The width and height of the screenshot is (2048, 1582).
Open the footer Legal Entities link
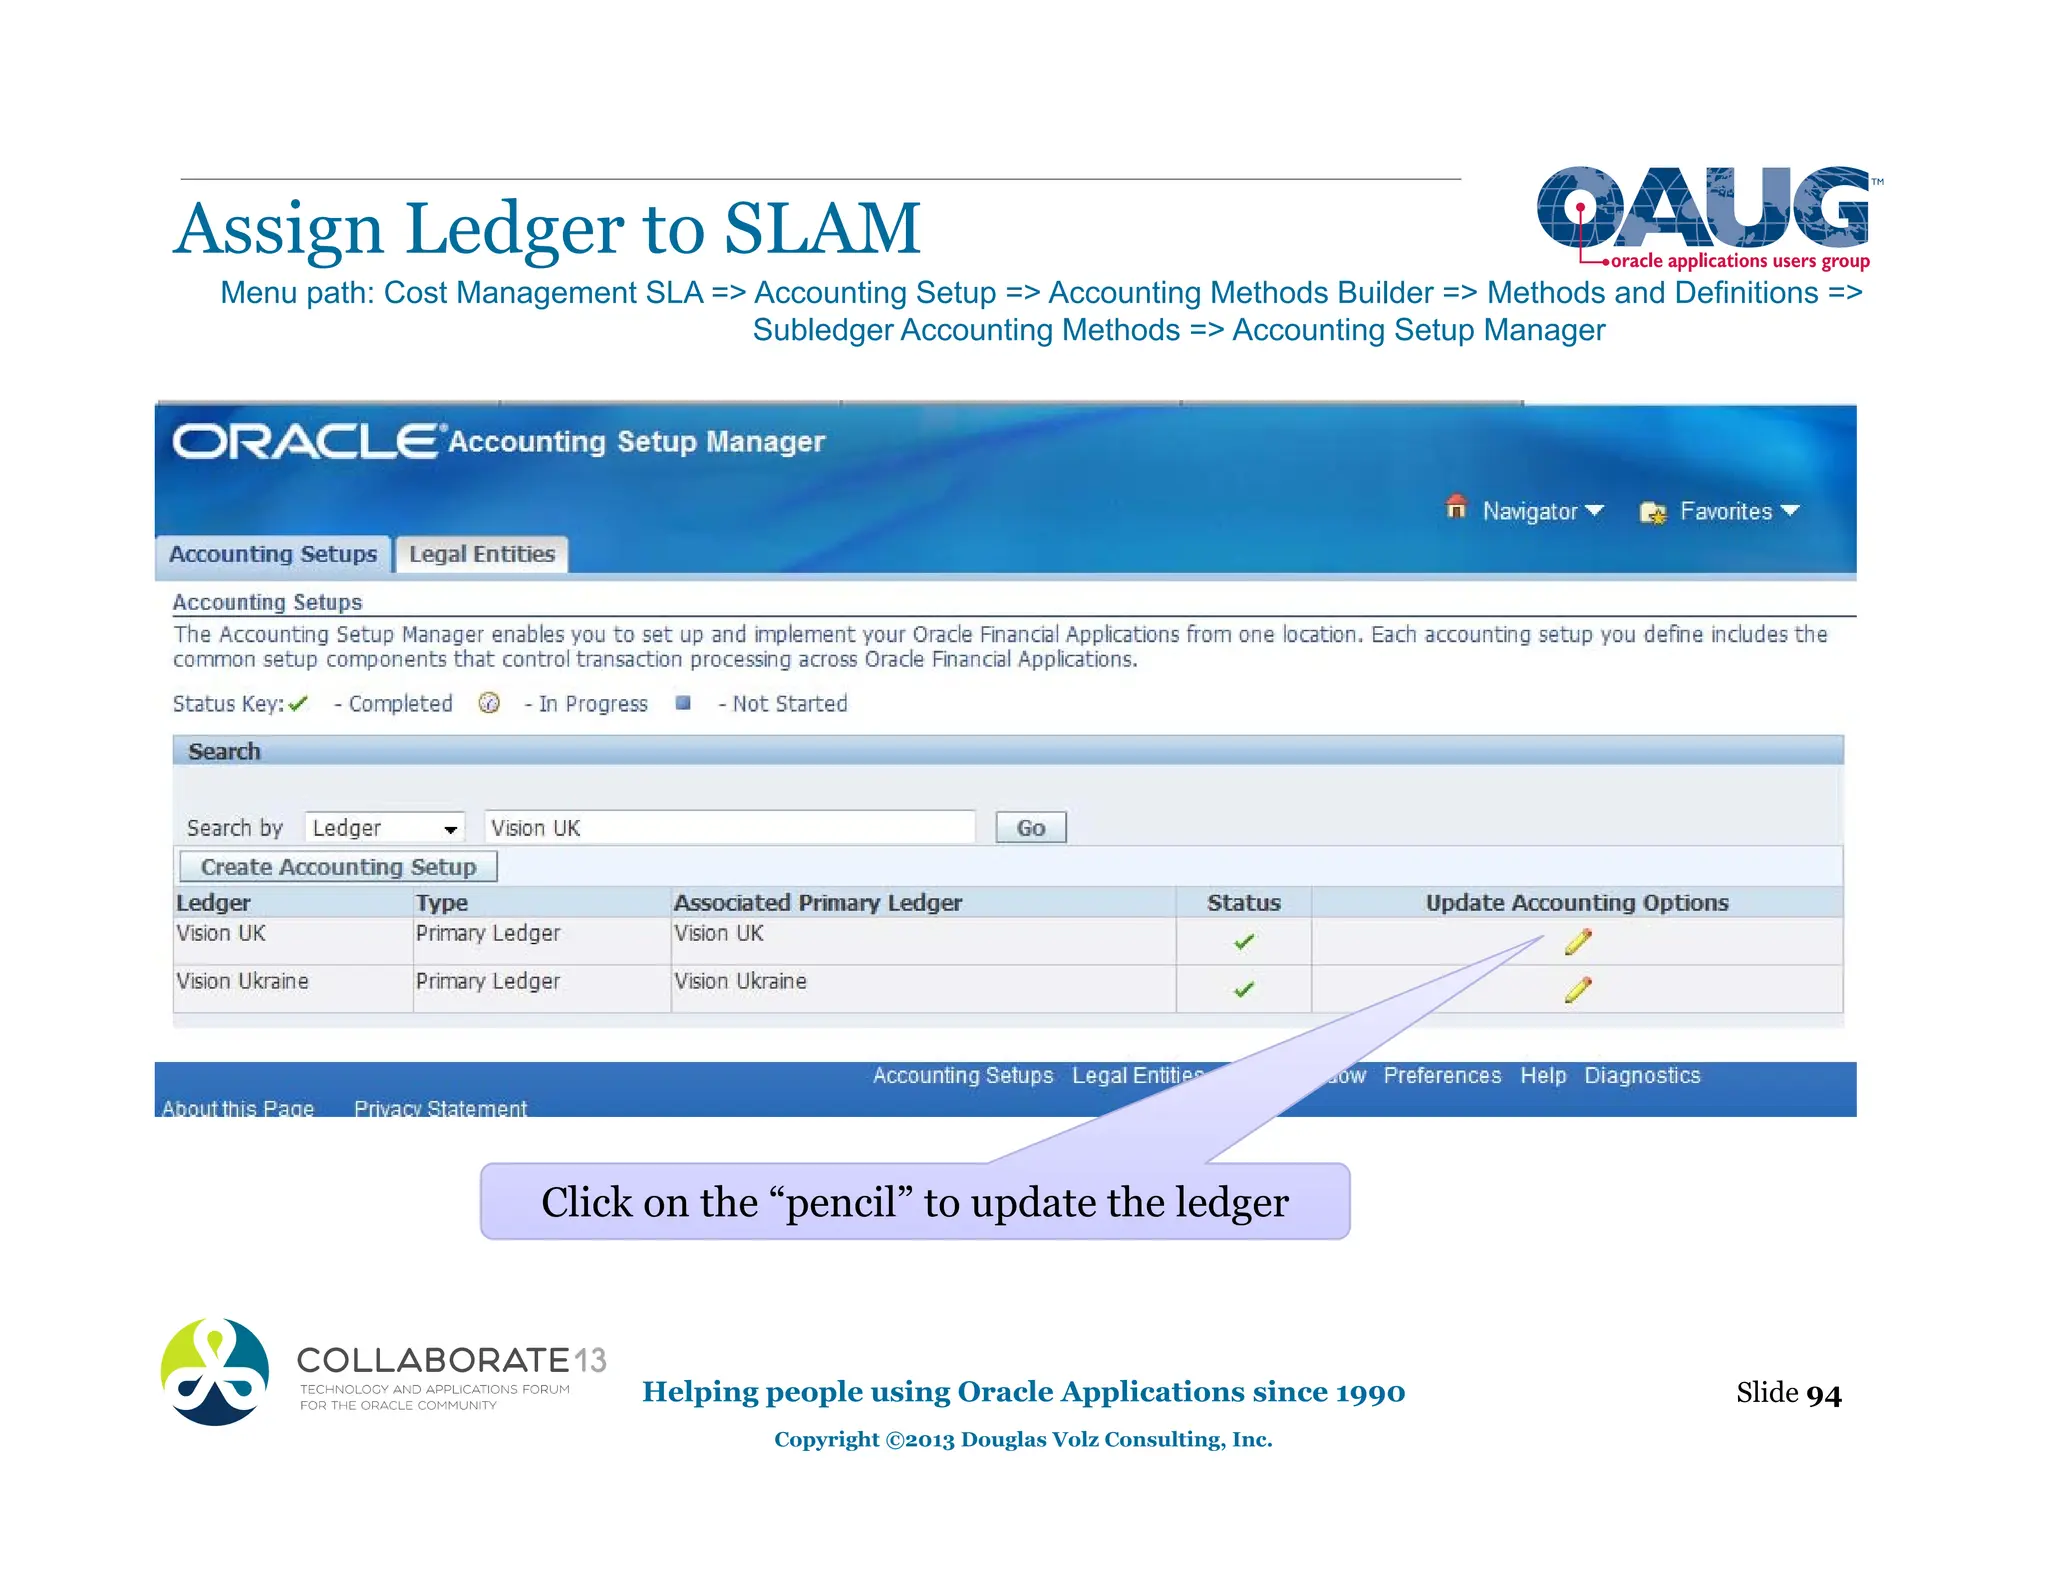[1138, 1076]
